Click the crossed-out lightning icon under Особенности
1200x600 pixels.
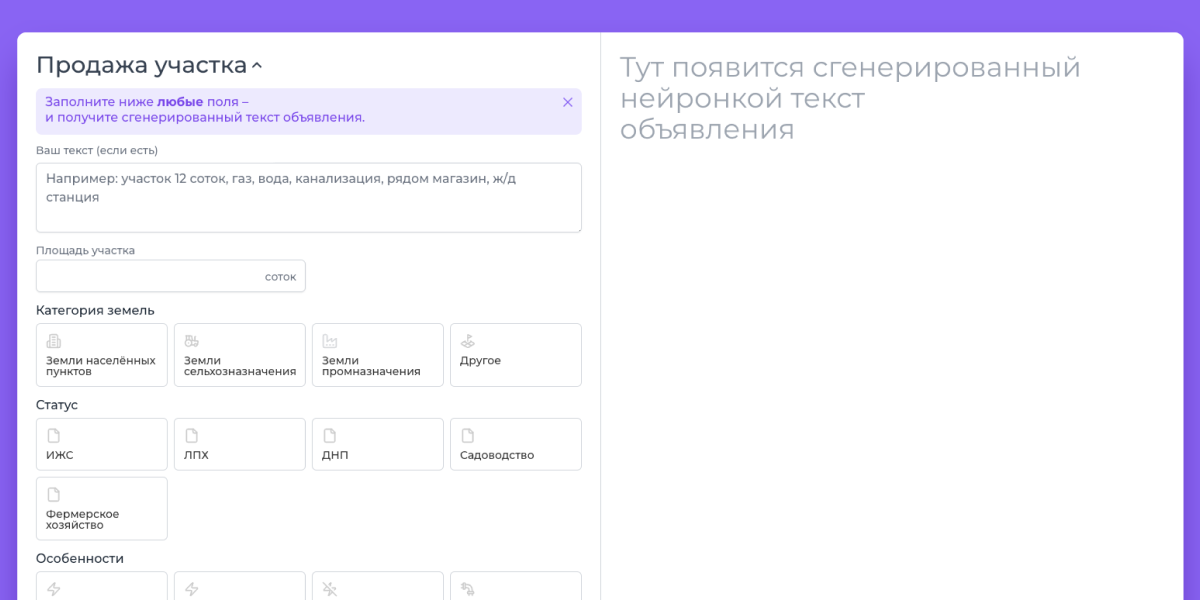point(330,589)
